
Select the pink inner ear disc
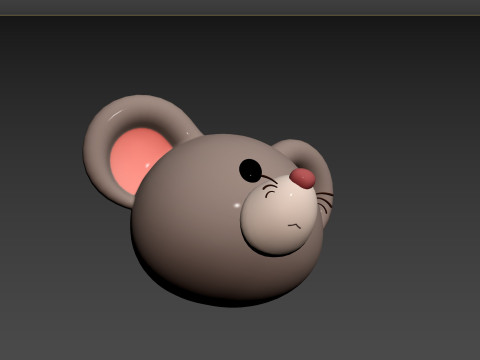pos(140,160)
